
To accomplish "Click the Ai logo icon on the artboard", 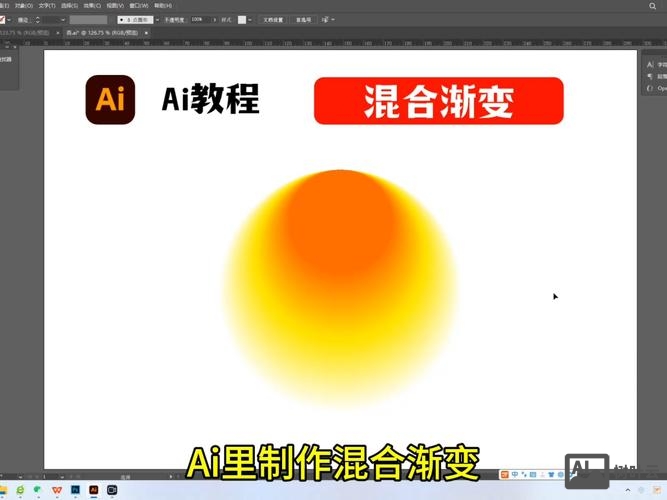I will (x=110, y=100).
